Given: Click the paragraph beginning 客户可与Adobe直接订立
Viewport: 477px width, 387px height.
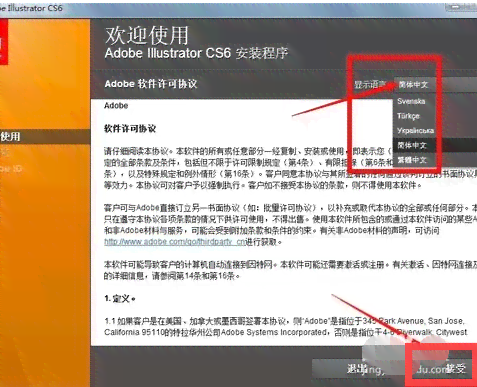Looking at the screenshot, I should tap(290, 225).
